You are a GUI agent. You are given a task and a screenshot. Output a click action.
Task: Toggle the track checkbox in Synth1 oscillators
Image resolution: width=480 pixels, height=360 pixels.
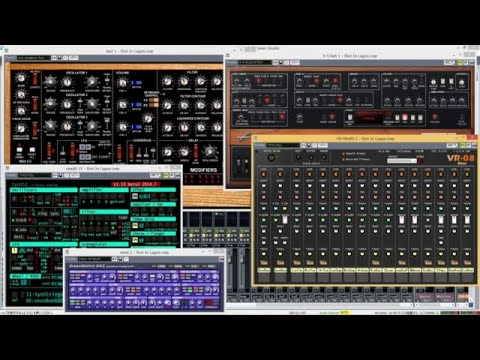tap(14, 220)
